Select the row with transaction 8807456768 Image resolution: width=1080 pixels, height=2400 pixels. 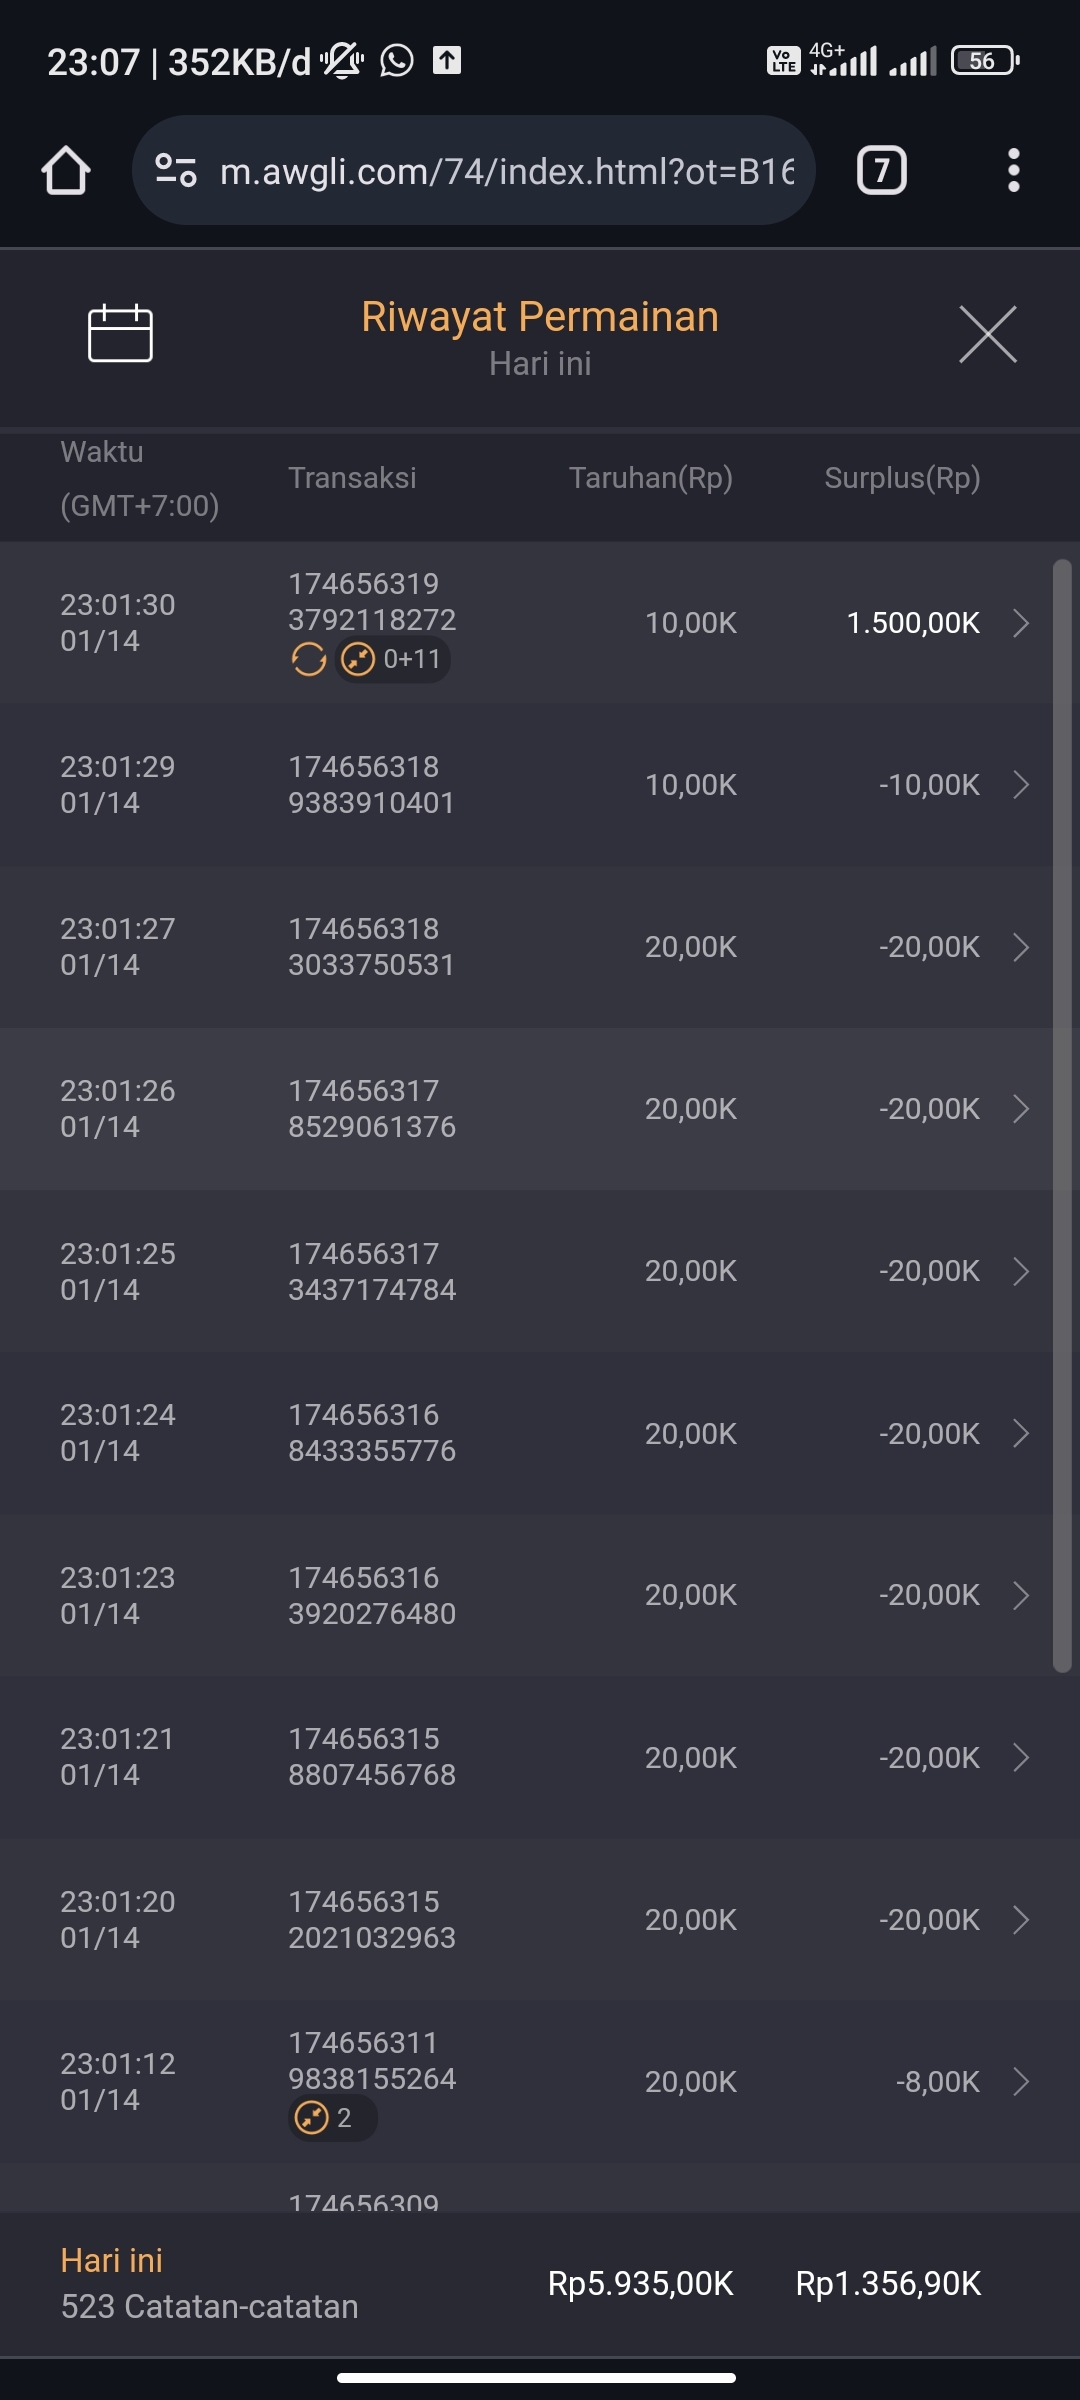(372, 1757)
